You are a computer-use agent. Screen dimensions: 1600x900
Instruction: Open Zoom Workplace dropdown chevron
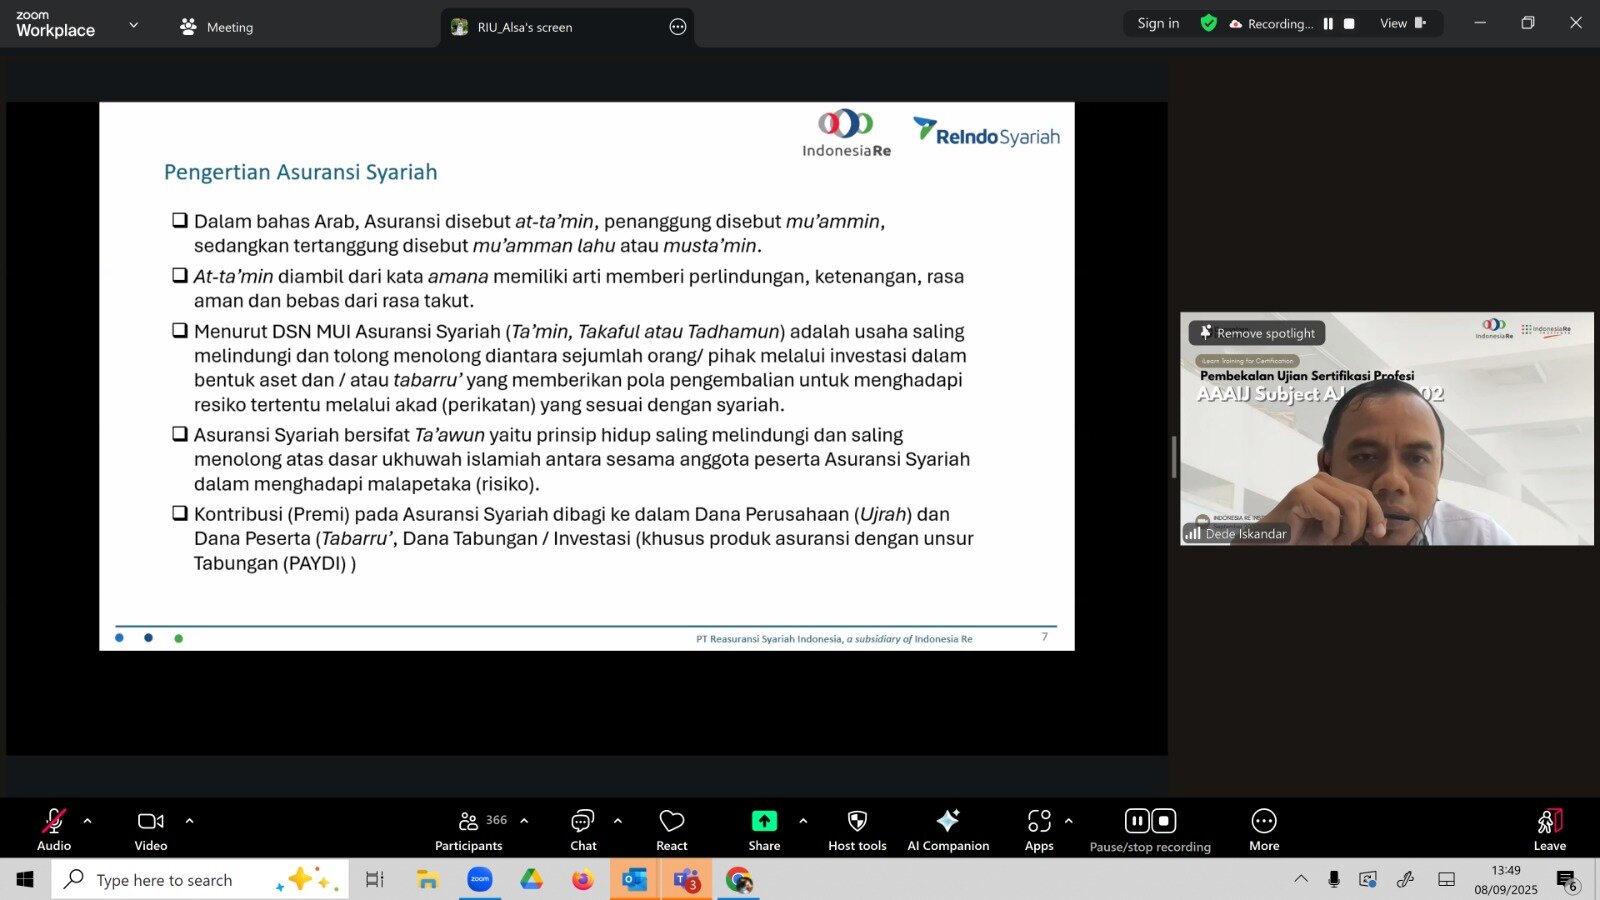(134, 25)
